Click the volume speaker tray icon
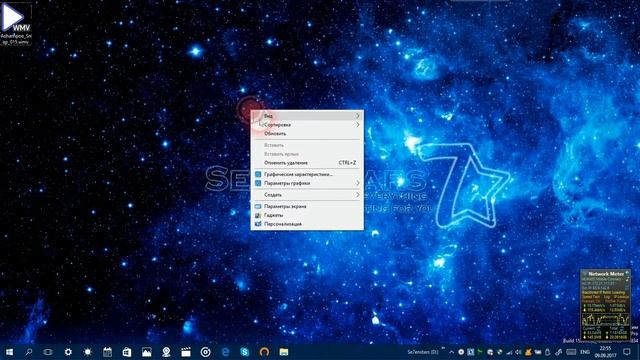This screenshot has width=640, height=360. tap(518, 352)
